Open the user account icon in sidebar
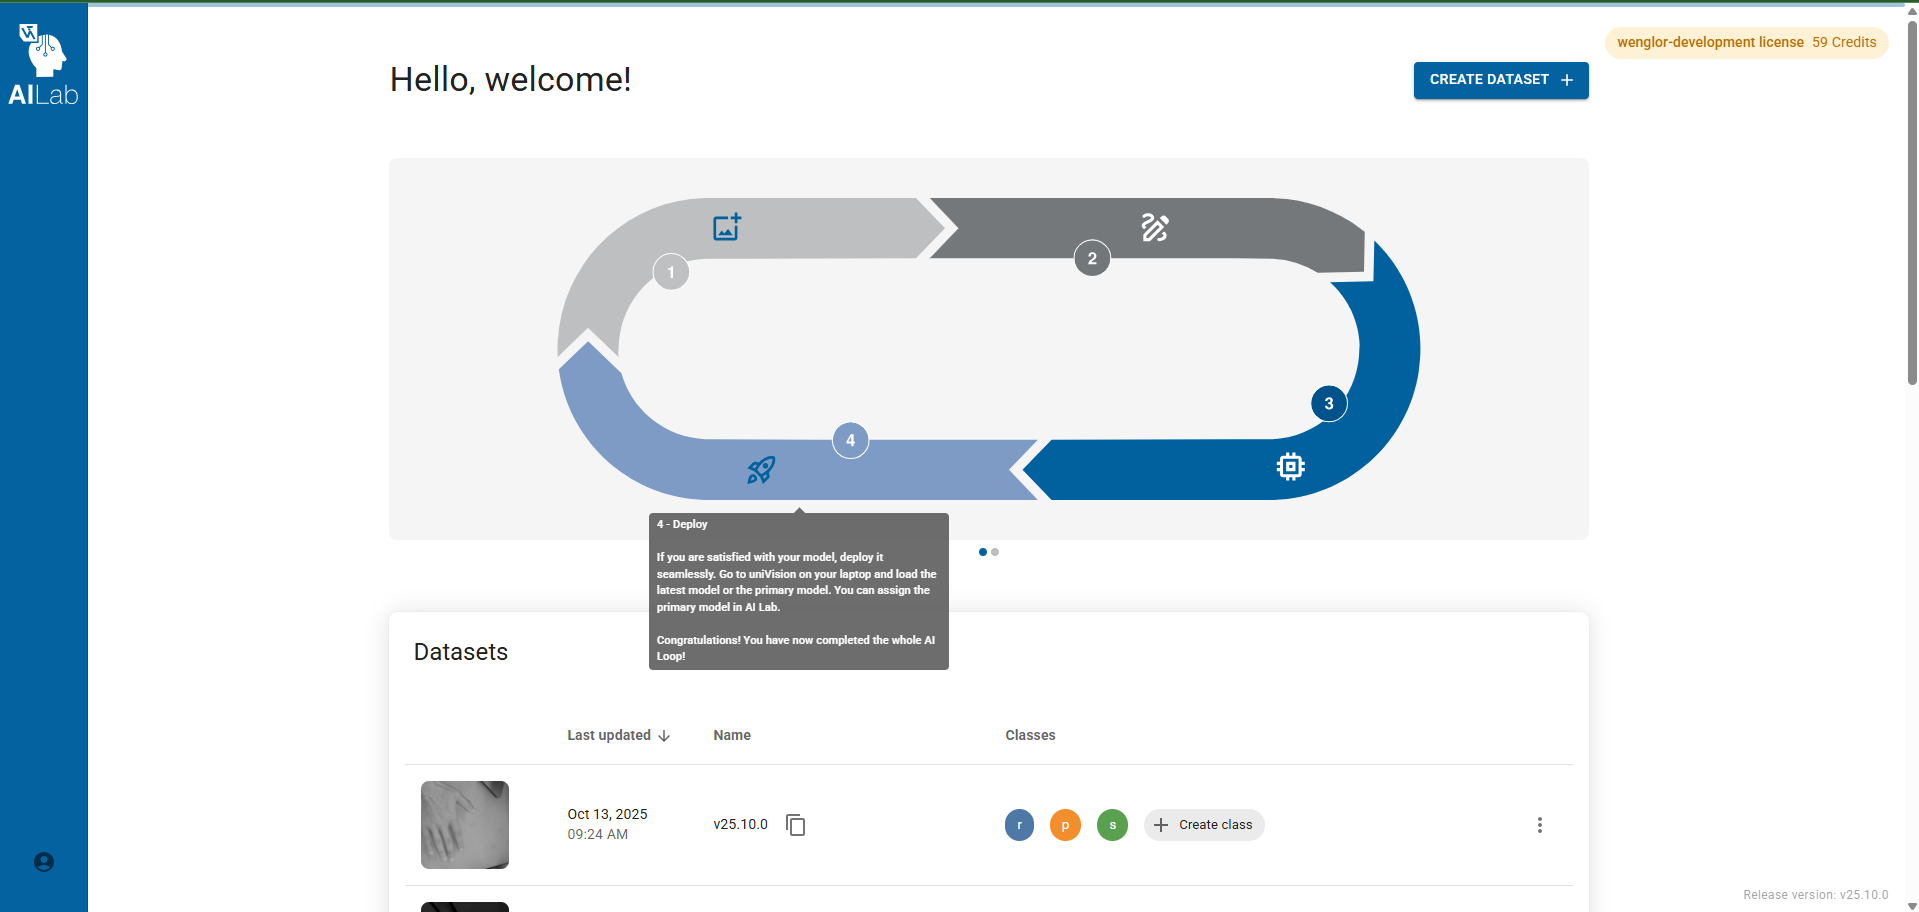Viewport: 1919px width, 912px height. 44,862
